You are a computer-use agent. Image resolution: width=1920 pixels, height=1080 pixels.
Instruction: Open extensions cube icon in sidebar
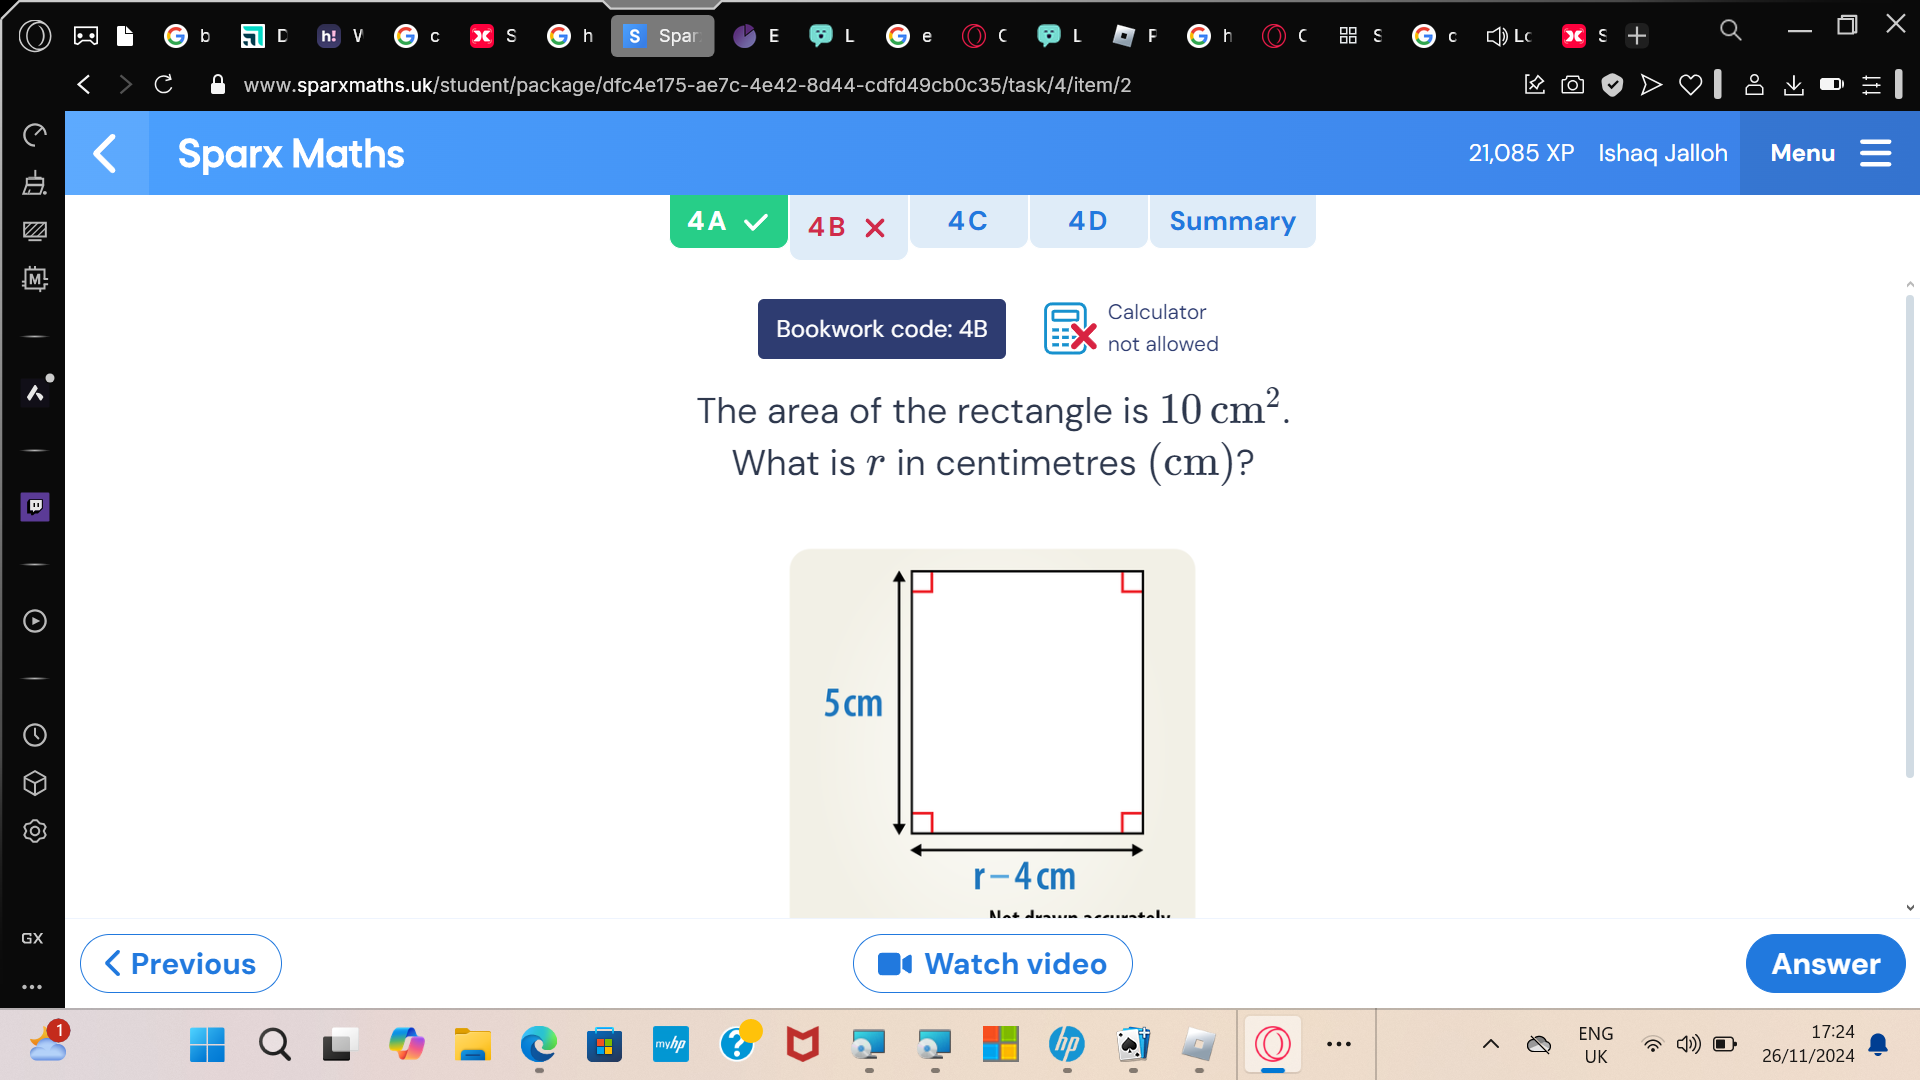click(x=35, y=783)
